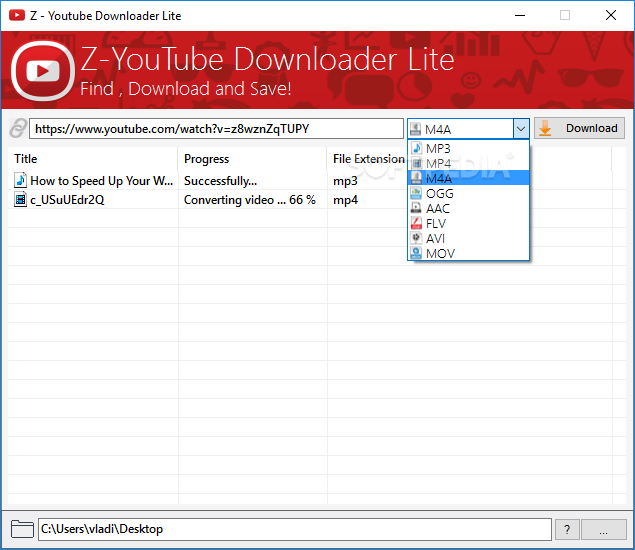Click 'Converting video ... 66 %' cell
635x550 pixels.
[249, 200]
